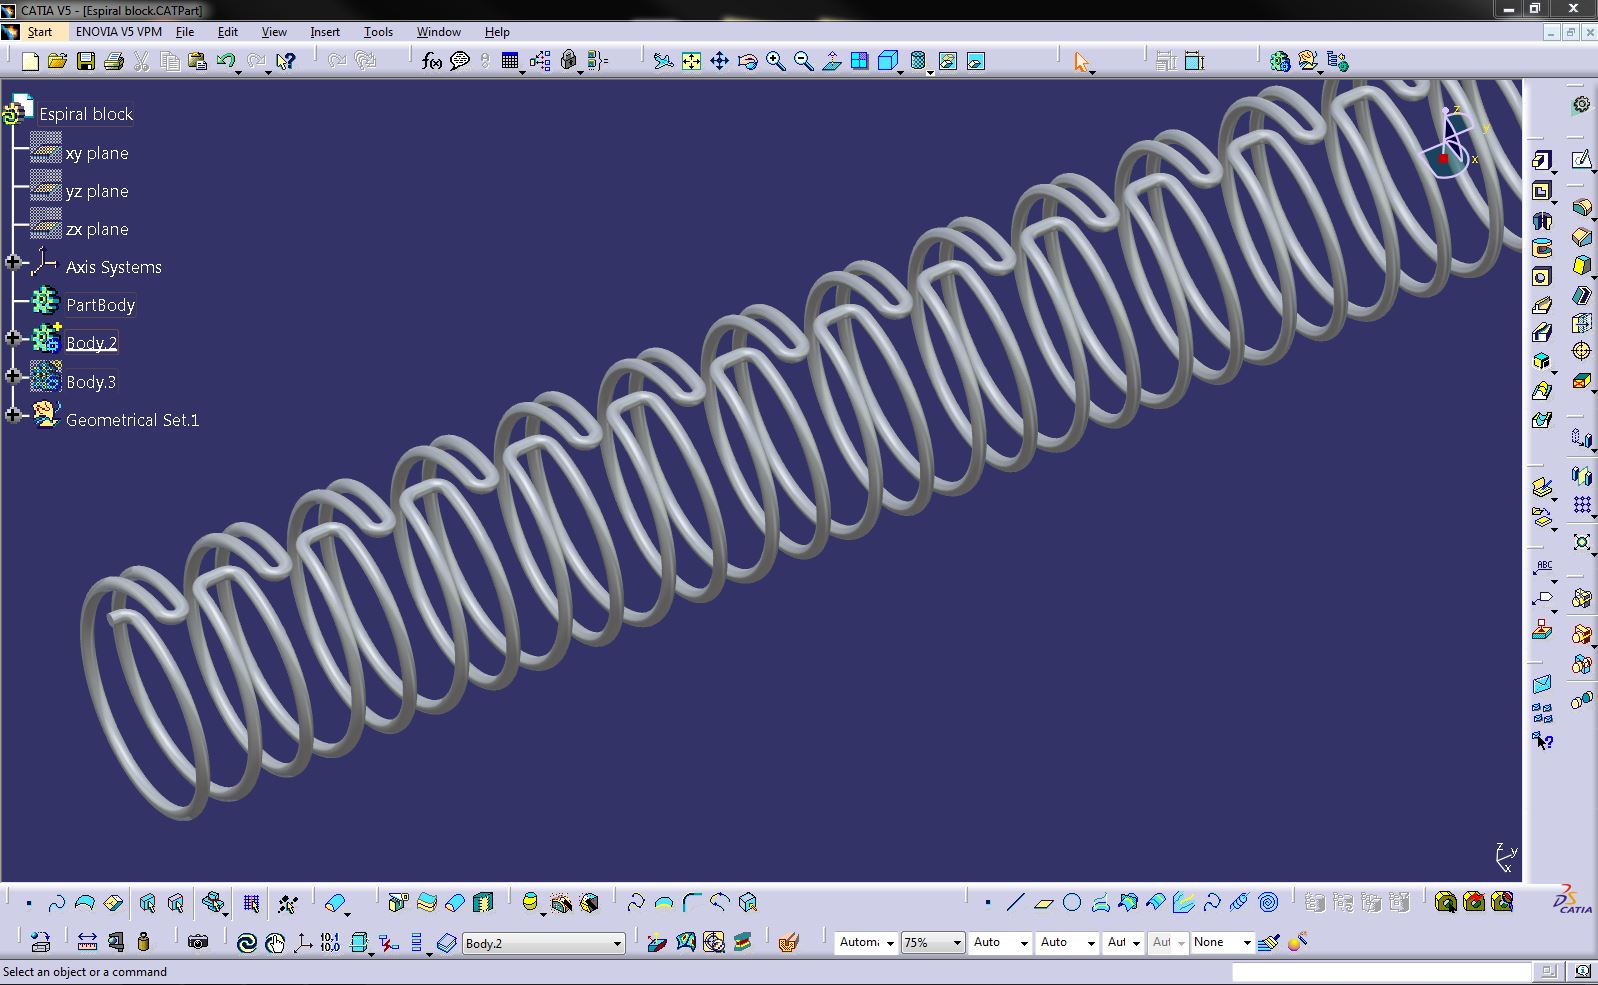Click the command input field in status bar
This screenshot has height=985, width=1598.
coord(1381,971)
